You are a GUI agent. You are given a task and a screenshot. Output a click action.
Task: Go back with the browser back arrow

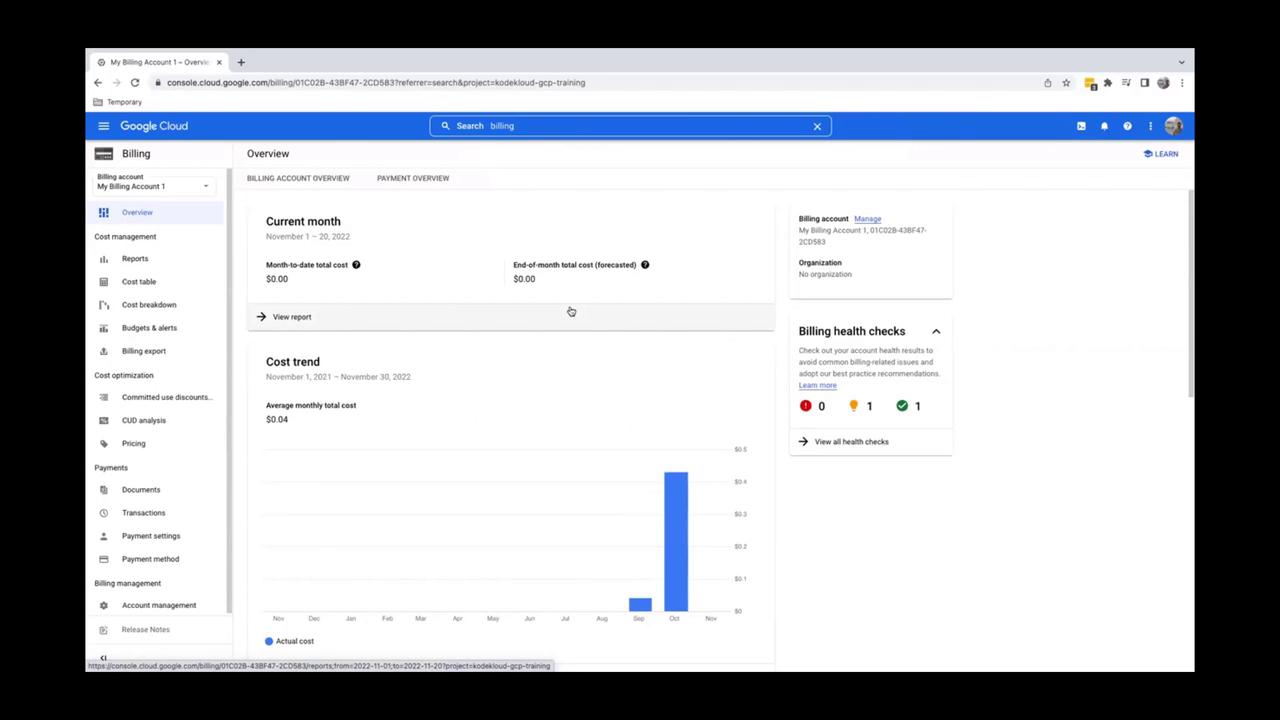coord(98,83)
